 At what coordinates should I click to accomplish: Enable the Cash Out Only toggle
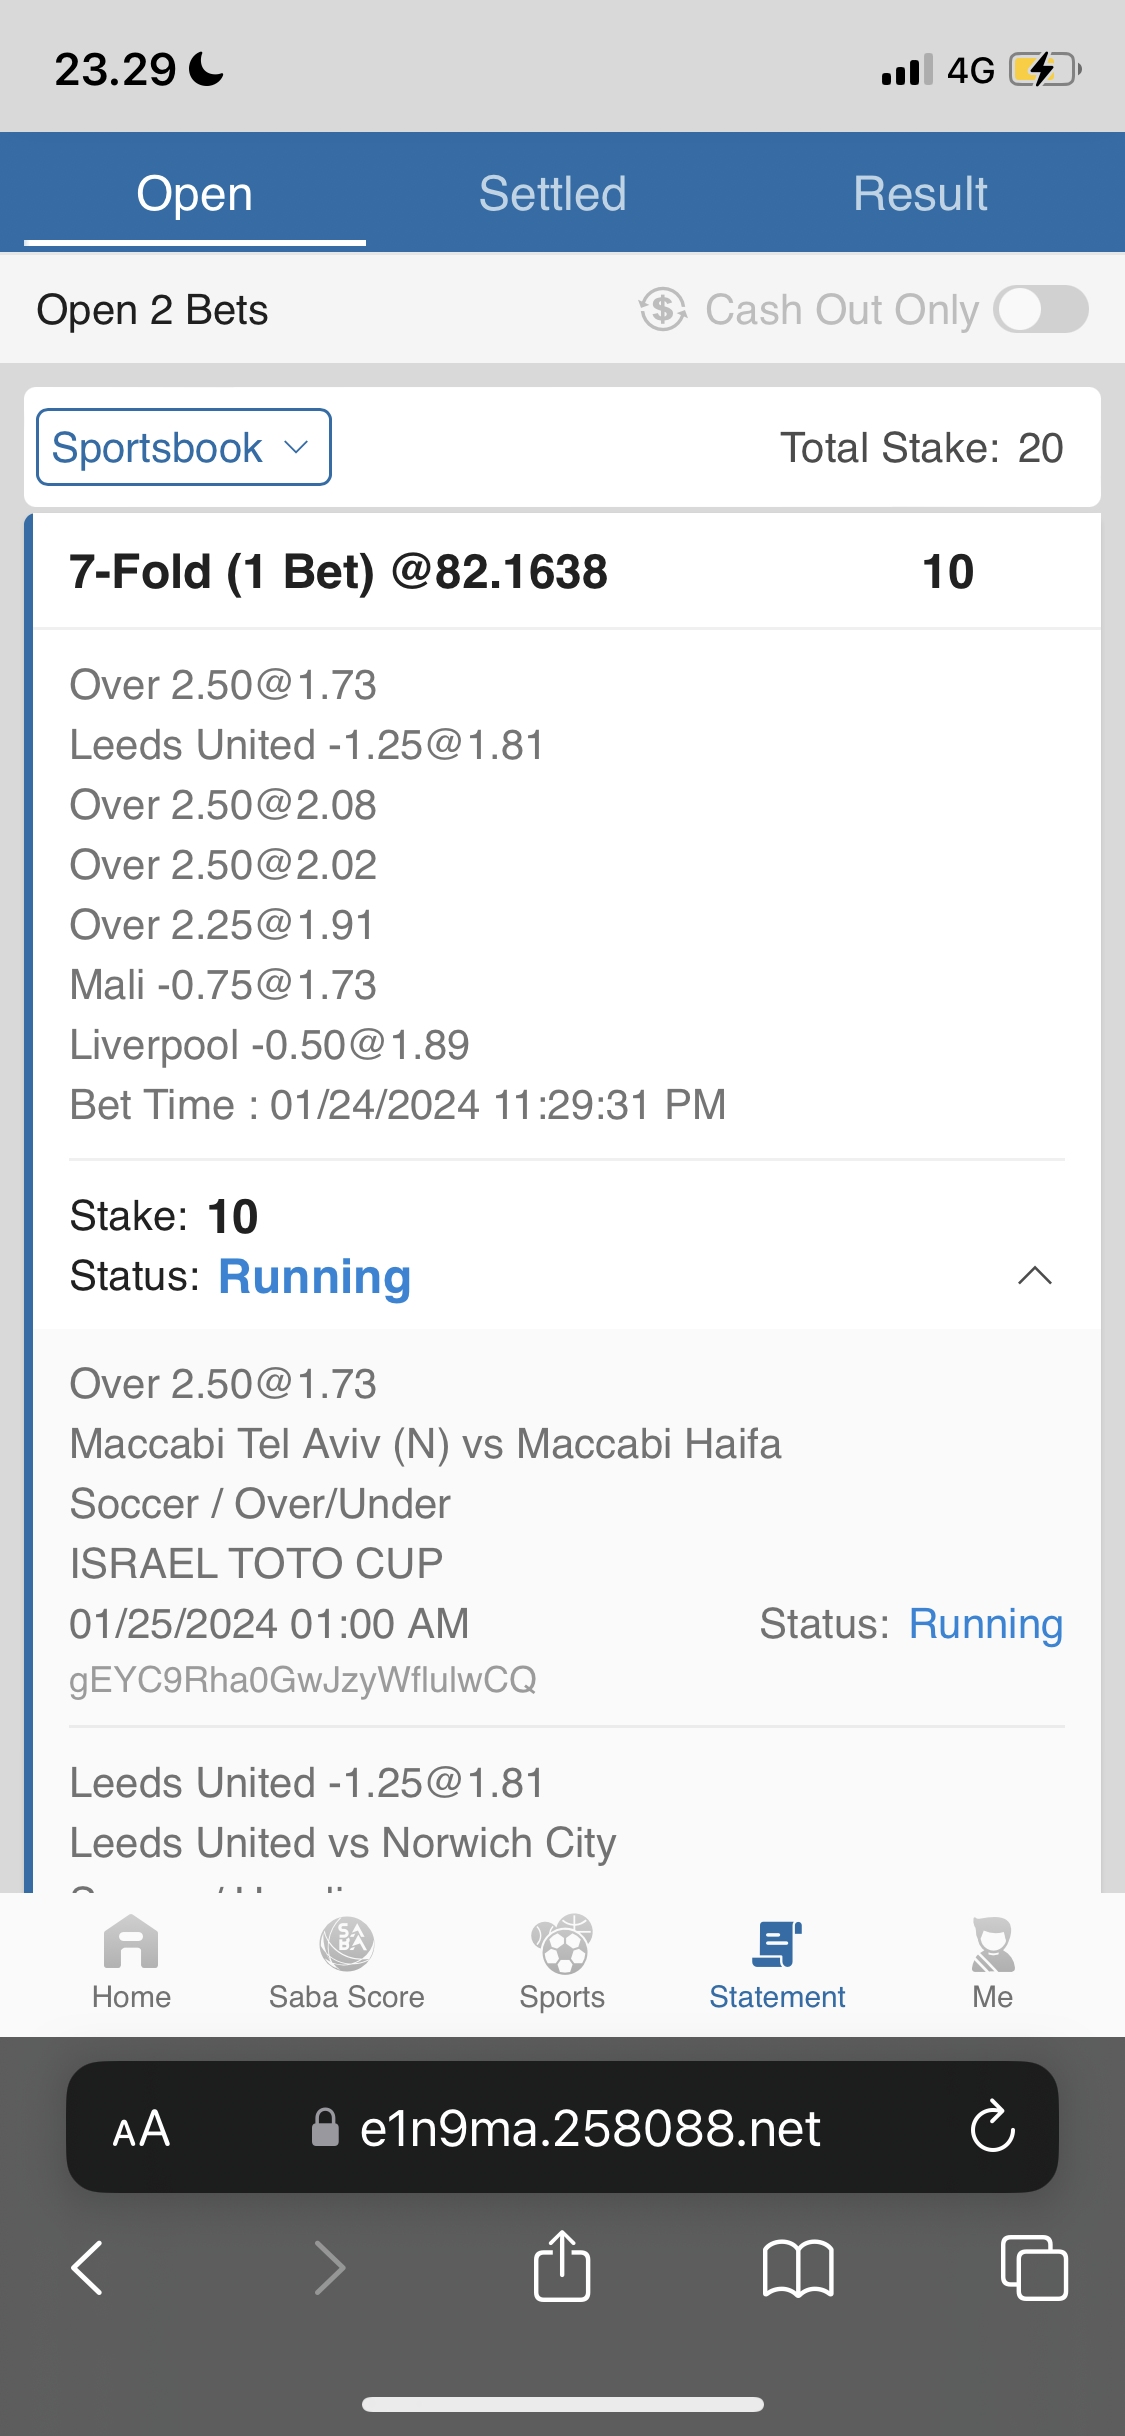[x=1041, y=309]
